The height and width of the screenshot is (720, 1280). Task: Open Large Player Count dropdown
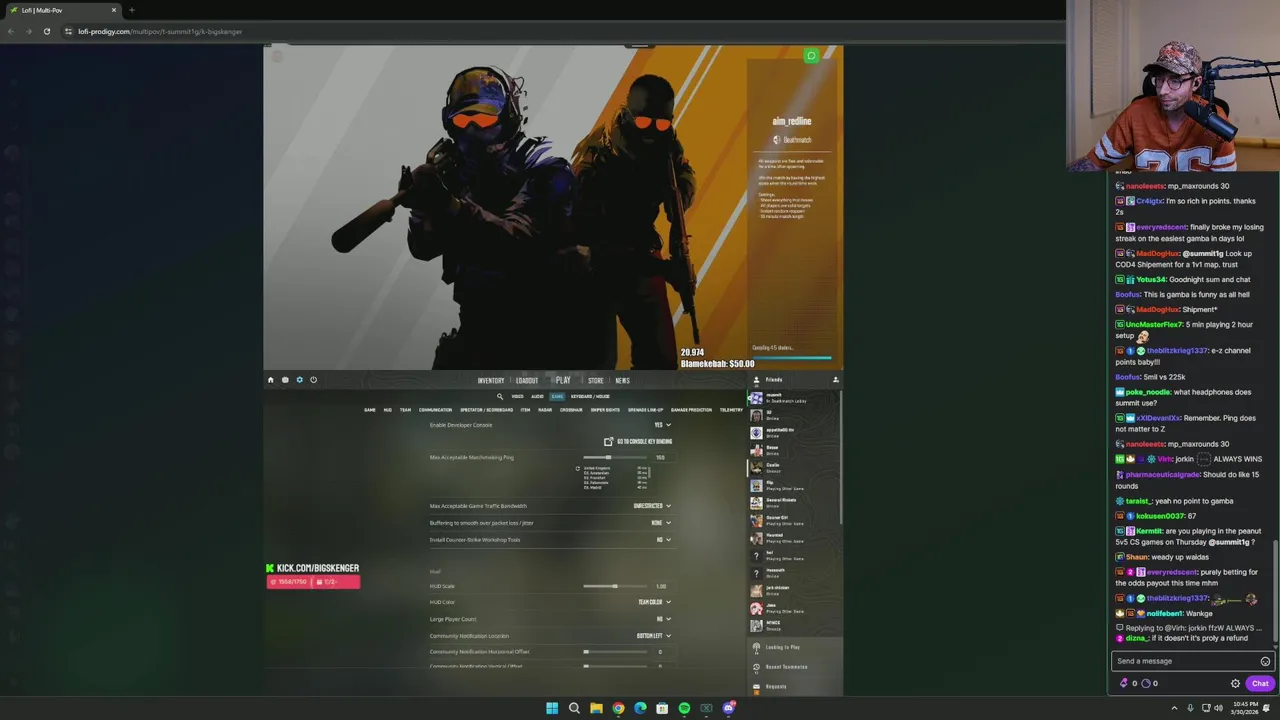pos(664,619)
